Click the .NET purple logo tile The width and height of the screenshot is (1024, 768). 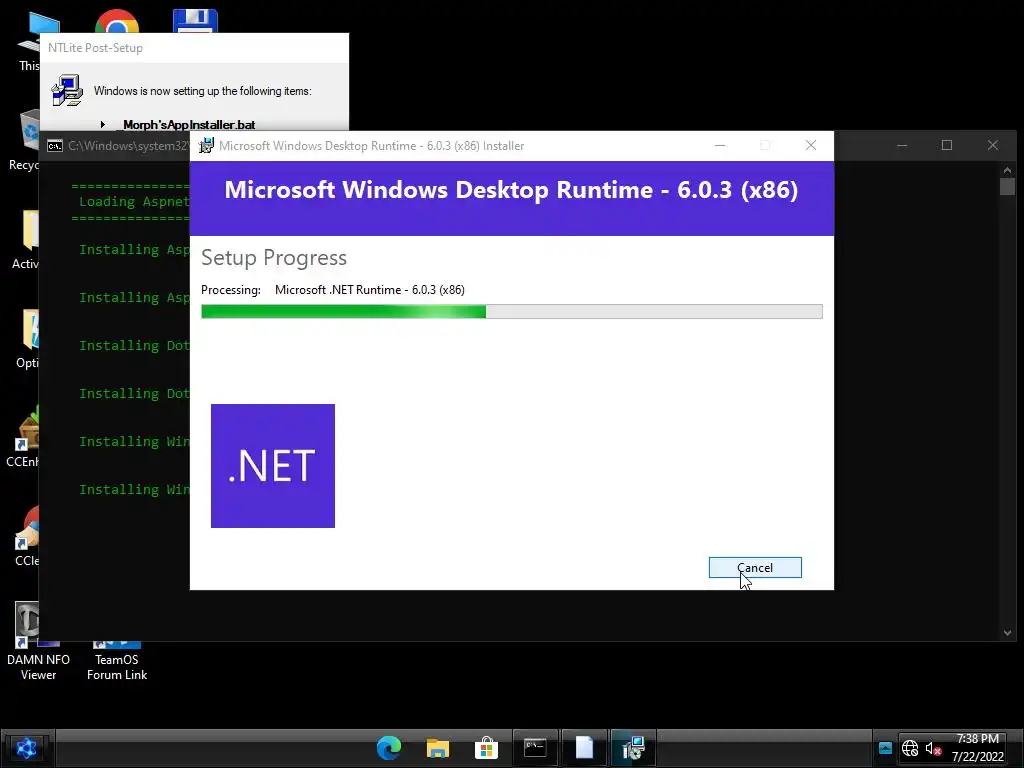tap(273, 466)
